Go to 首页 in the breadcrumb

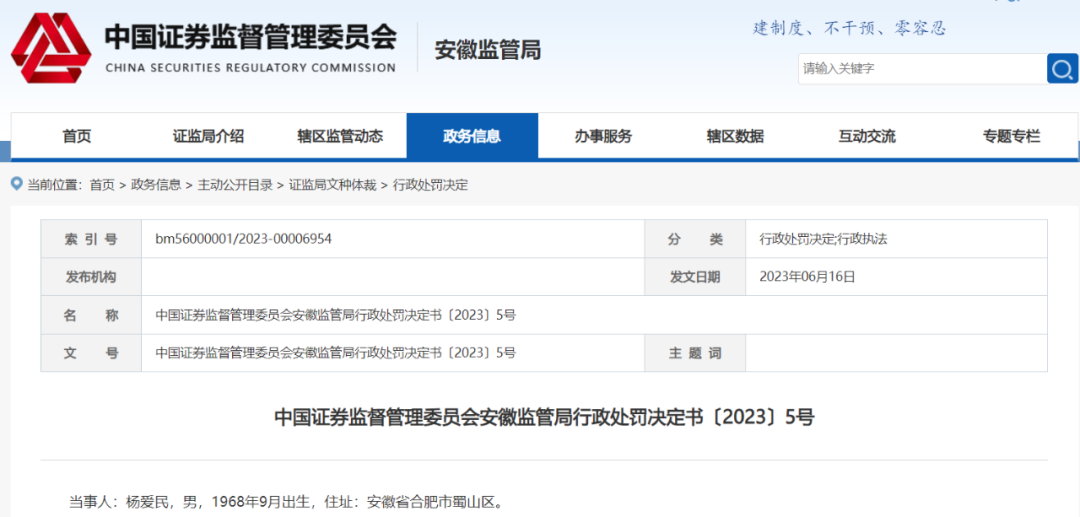102,184
